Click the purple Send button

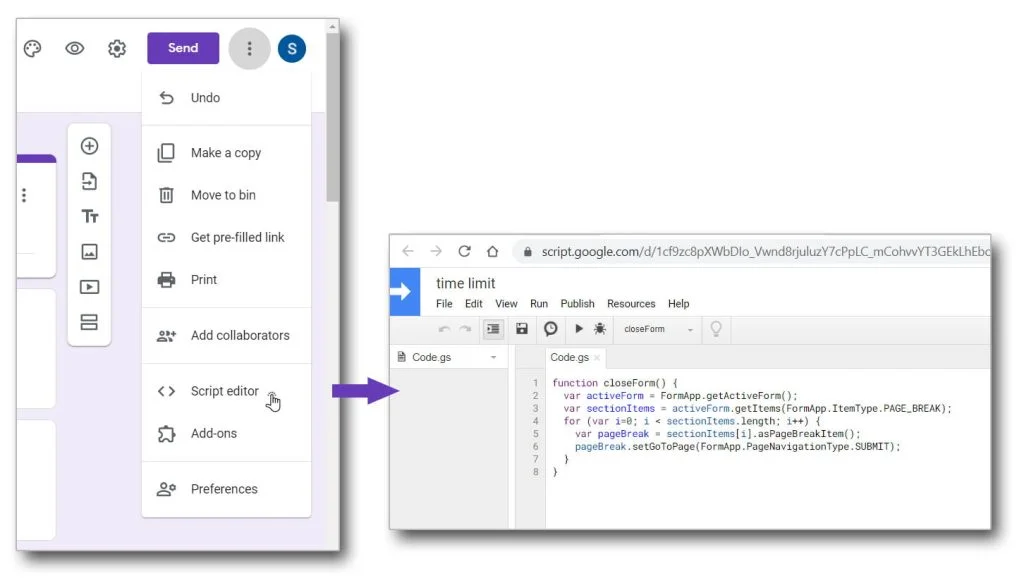pyautogui.click(x=183, y=48)
